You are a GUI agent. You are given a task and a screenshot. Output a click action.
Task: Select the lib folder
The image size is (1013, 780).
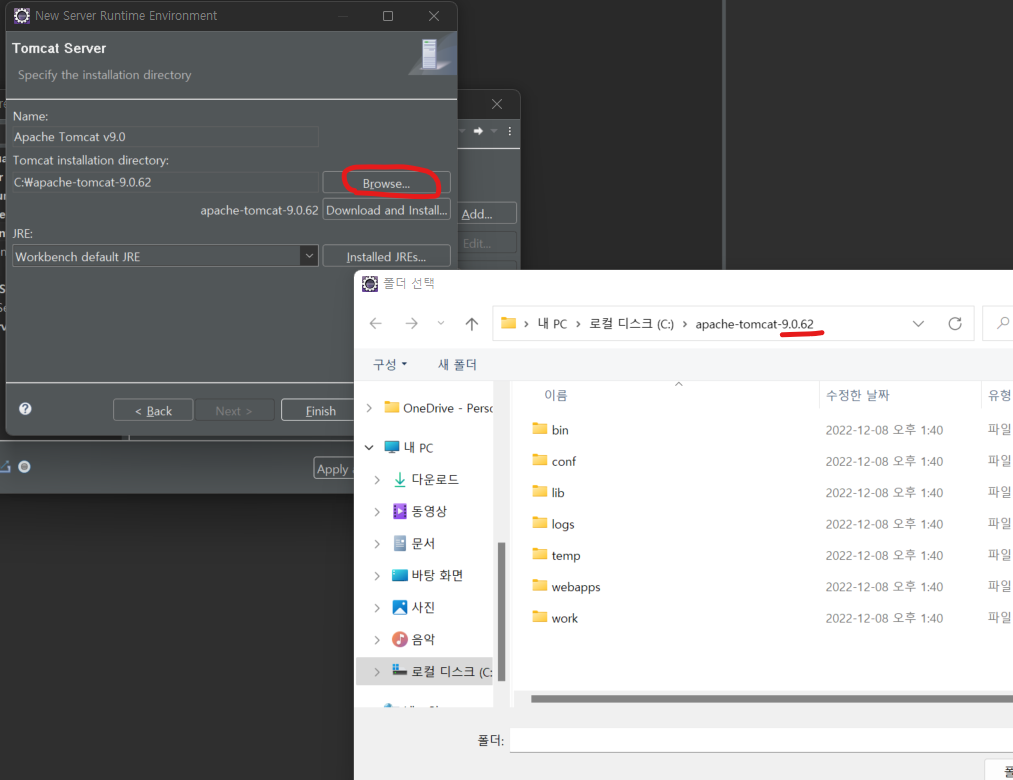[548, 492]
